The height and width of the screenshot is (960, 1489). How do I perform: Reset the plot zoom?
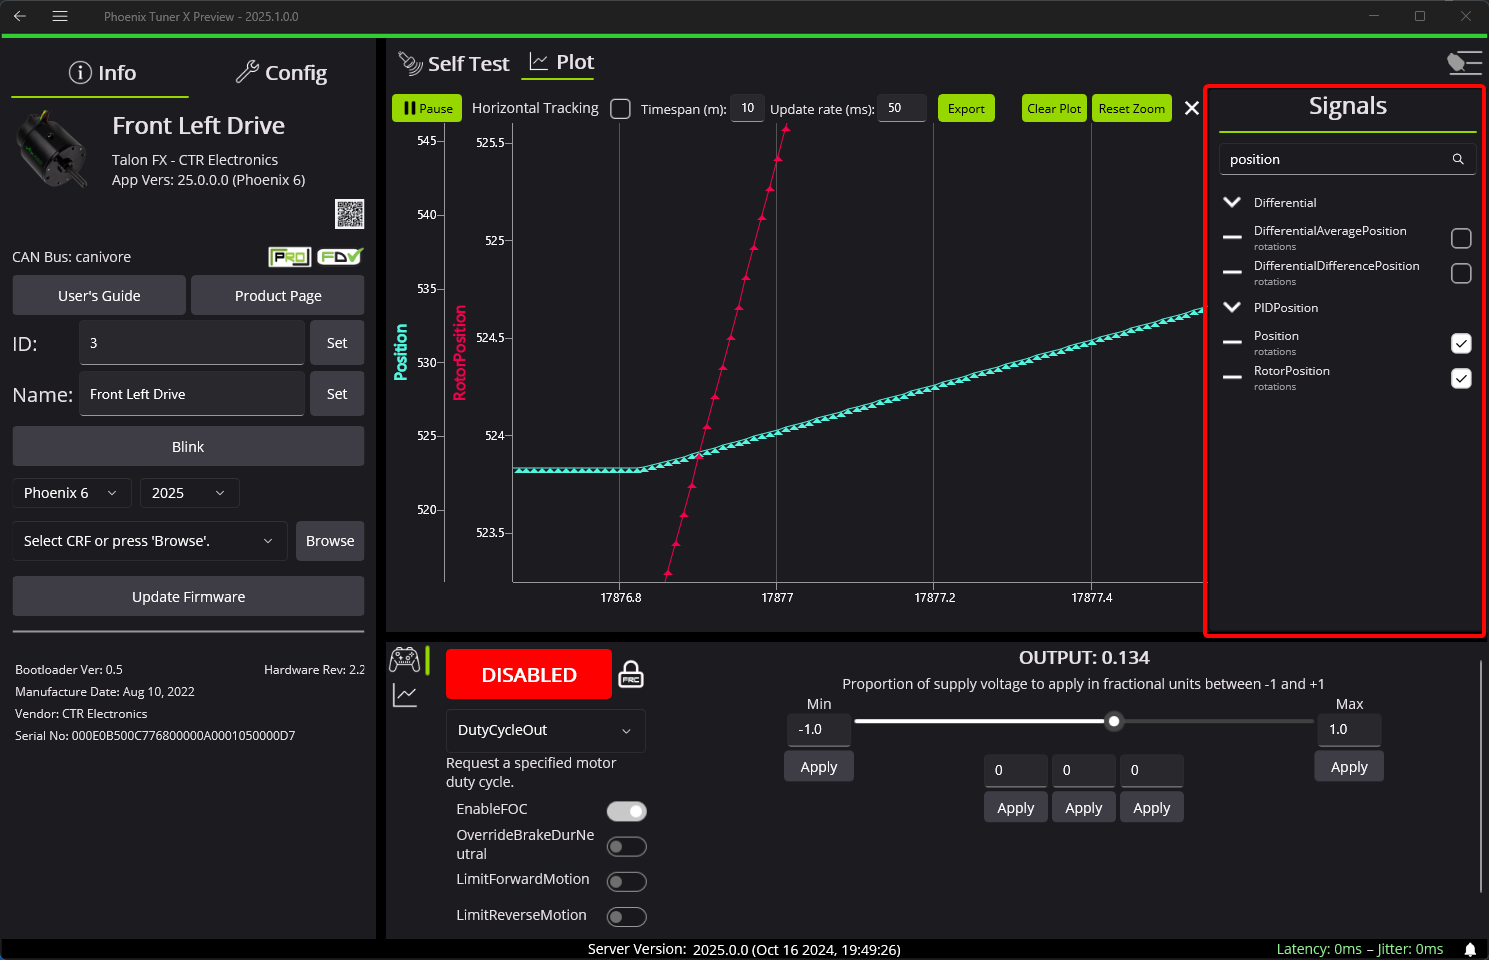coord(1131,108)
